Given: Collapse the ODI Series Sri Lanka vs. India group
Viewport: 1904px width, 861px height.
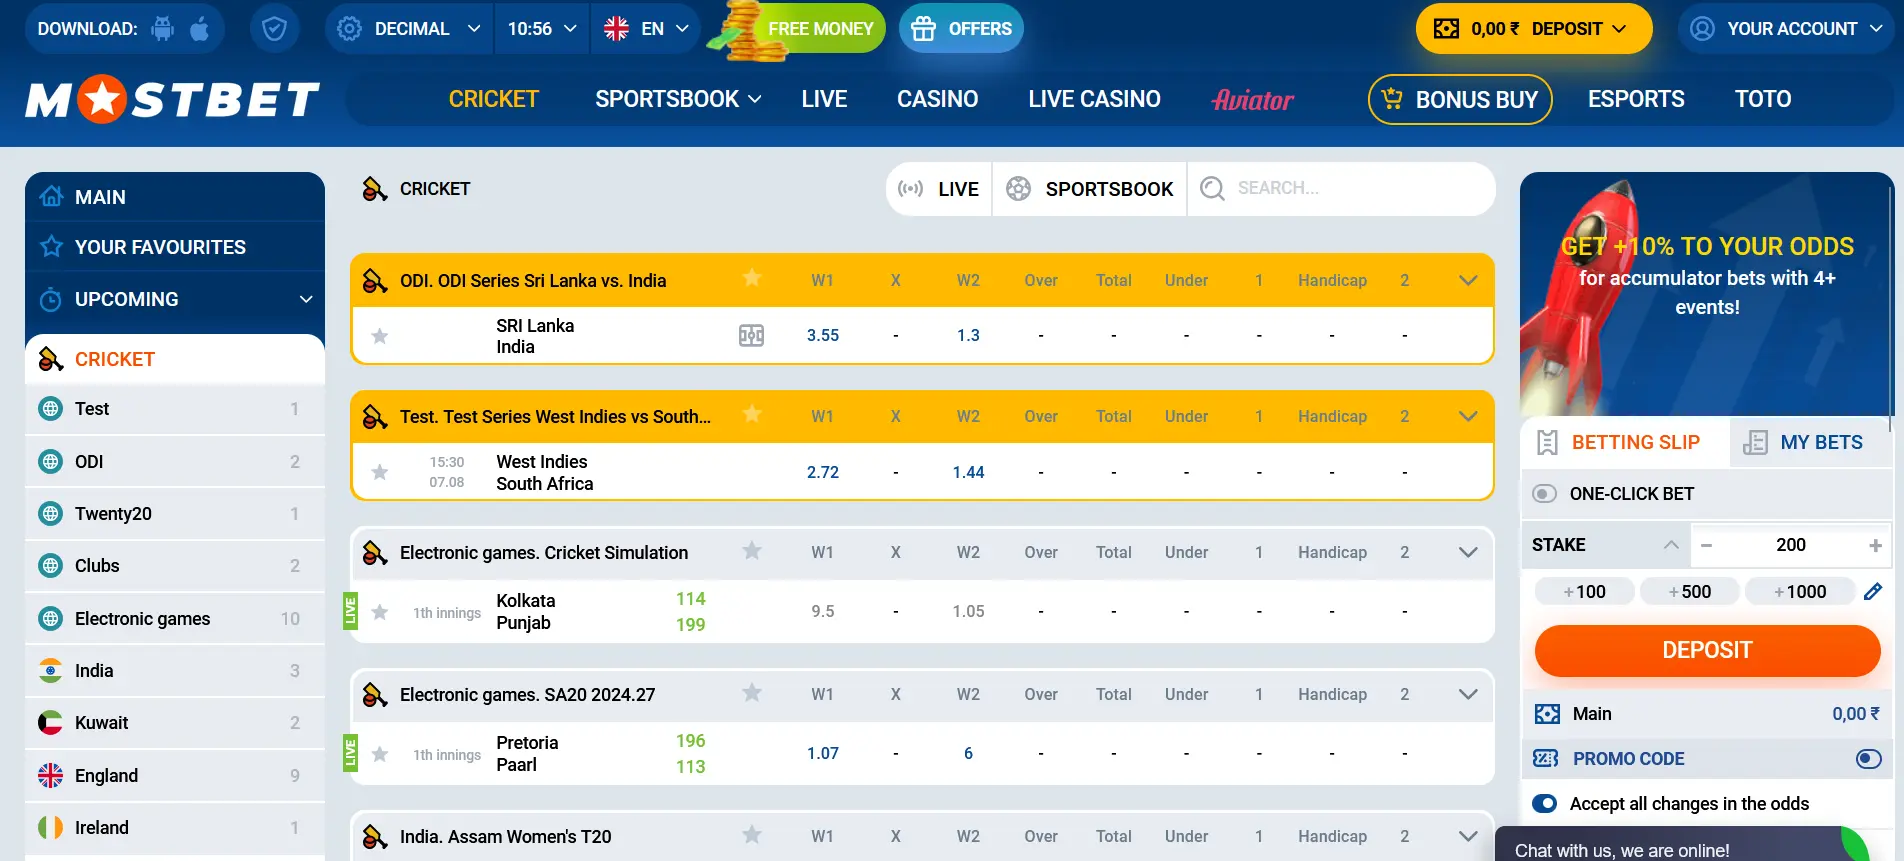Looking at the screenshot, I should (1468, 280).
